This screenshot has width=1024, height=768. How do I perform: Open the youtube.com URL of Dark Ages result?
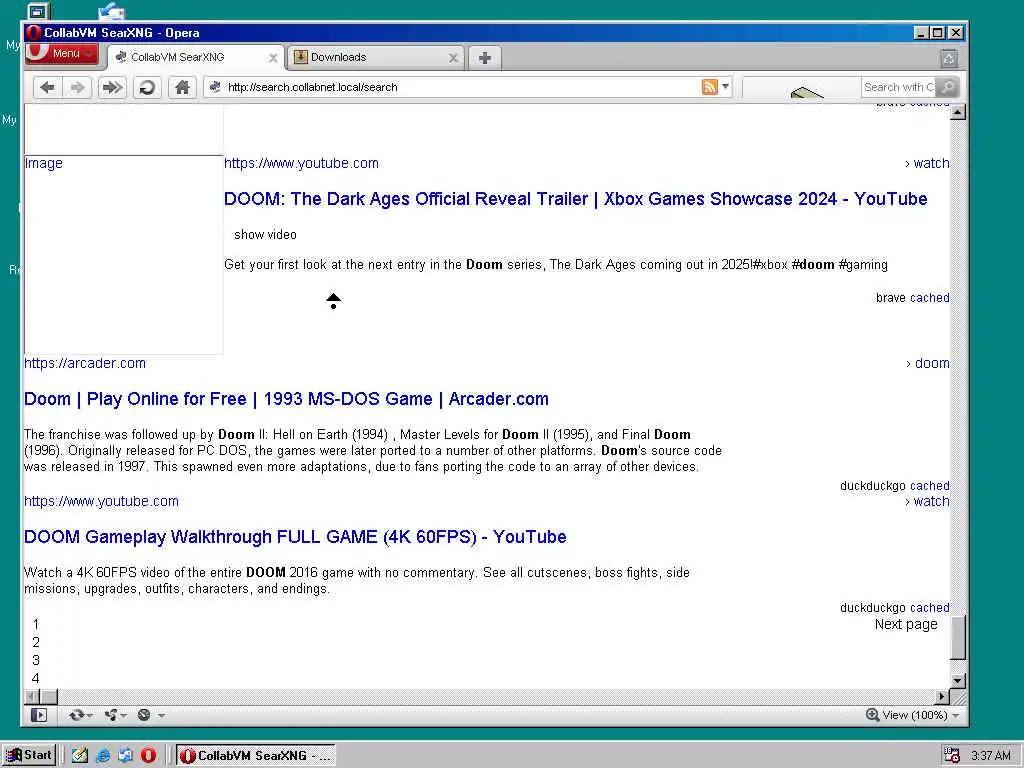(x=301, y=163)
